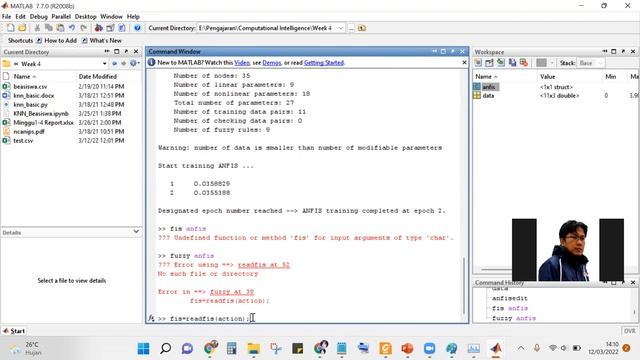Open Simulink from the toolbar icon
Screen dimensions: 640x360
point(98,28)
